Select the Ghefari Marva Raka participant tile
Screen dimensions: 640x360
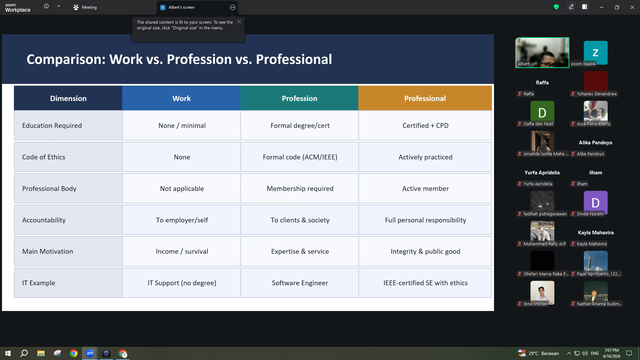tap(542, 263)
